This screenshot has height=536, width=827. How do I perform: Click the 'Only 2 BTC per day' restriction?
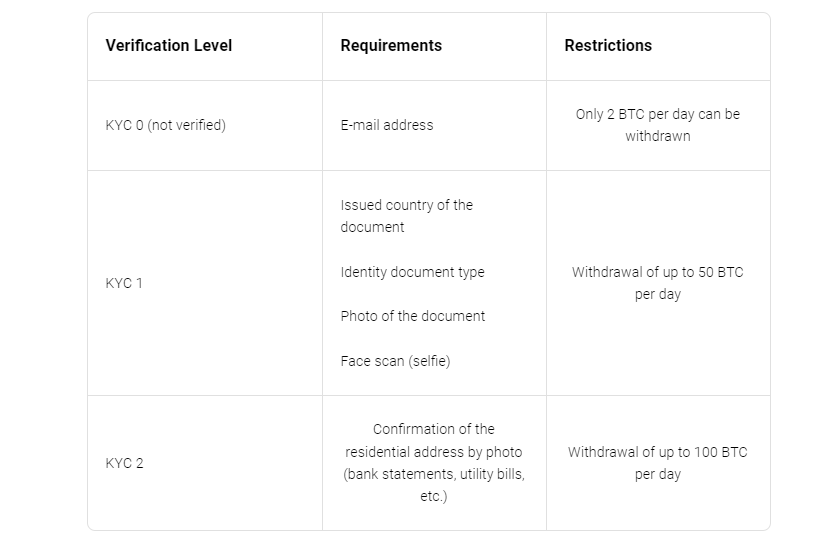[x=658, y=114]
